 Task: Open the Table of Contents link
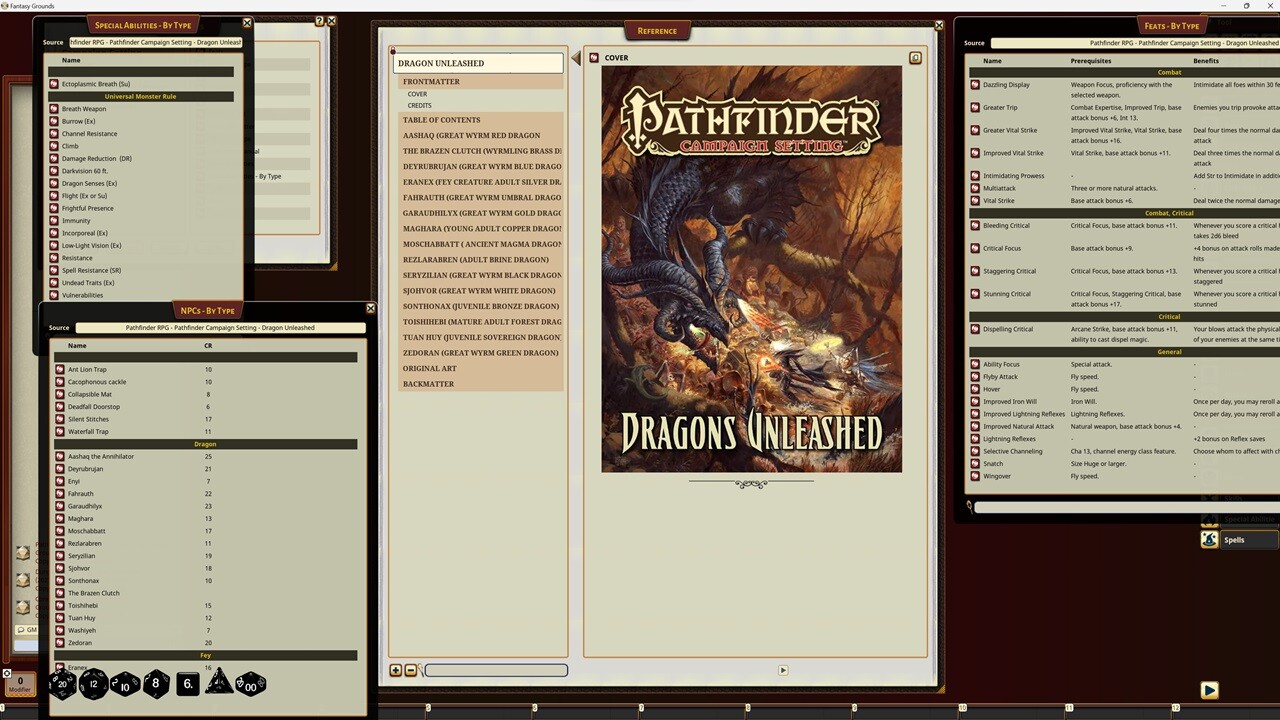(441, 120)
